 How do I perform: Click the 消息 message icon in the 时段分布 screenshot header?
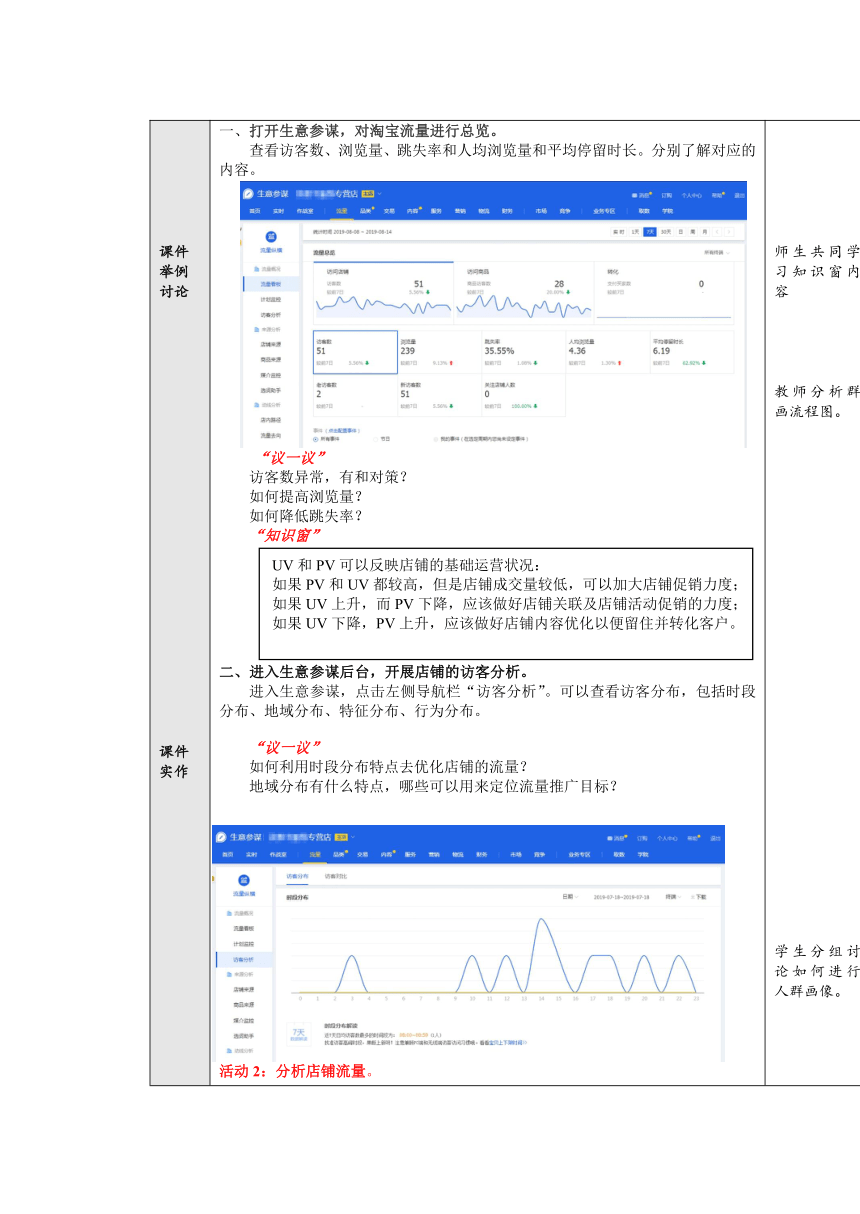click(x=609, y=838)
